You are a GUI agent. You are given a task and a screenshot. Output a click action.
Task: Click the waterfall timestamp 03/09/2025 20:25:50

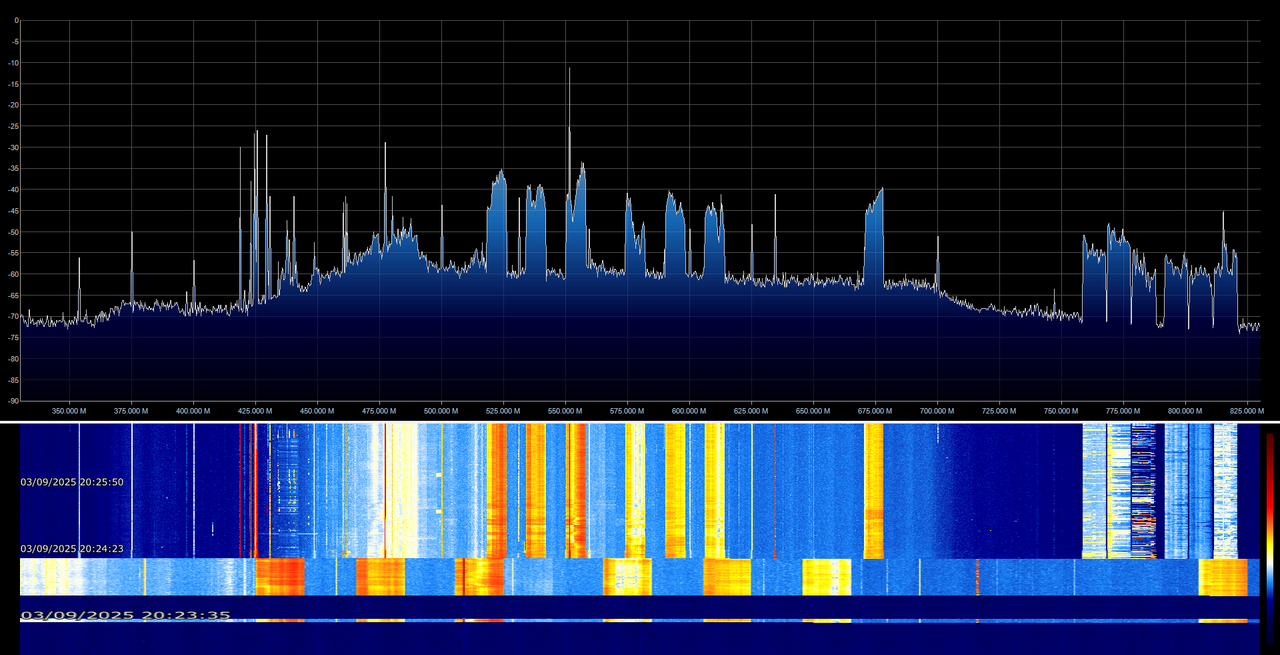pos(72,482)
